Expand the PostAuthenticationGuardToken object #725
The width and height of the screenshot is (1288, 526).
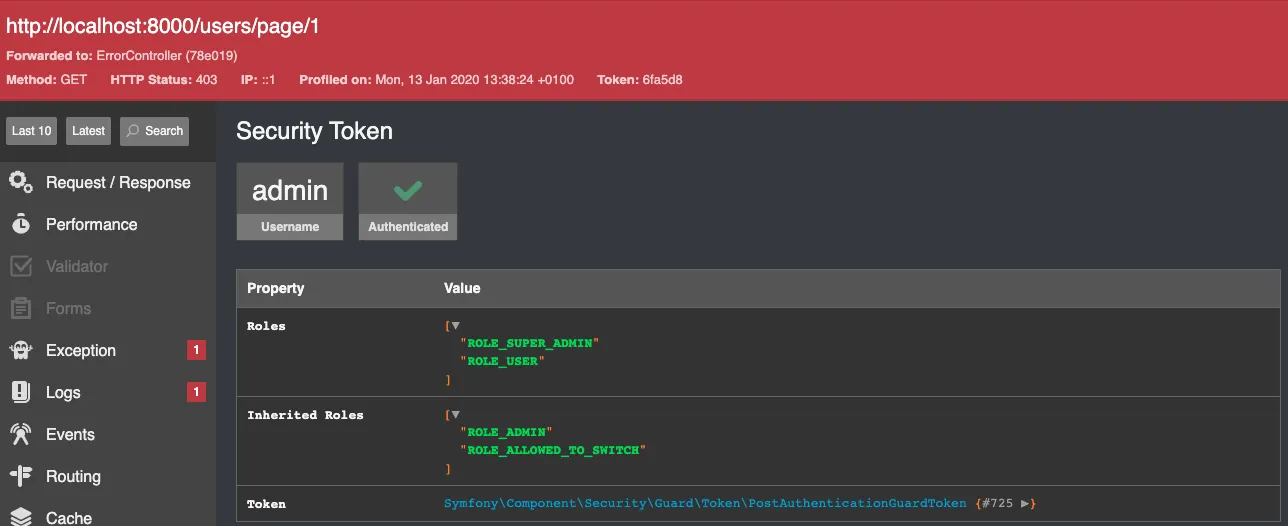1026,504
